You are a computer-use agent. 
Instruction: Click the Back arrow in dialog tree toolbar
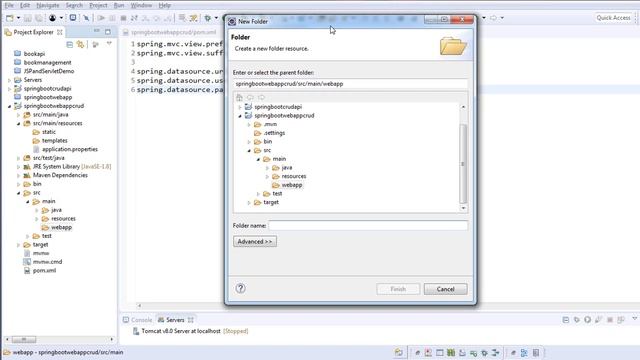250,97
